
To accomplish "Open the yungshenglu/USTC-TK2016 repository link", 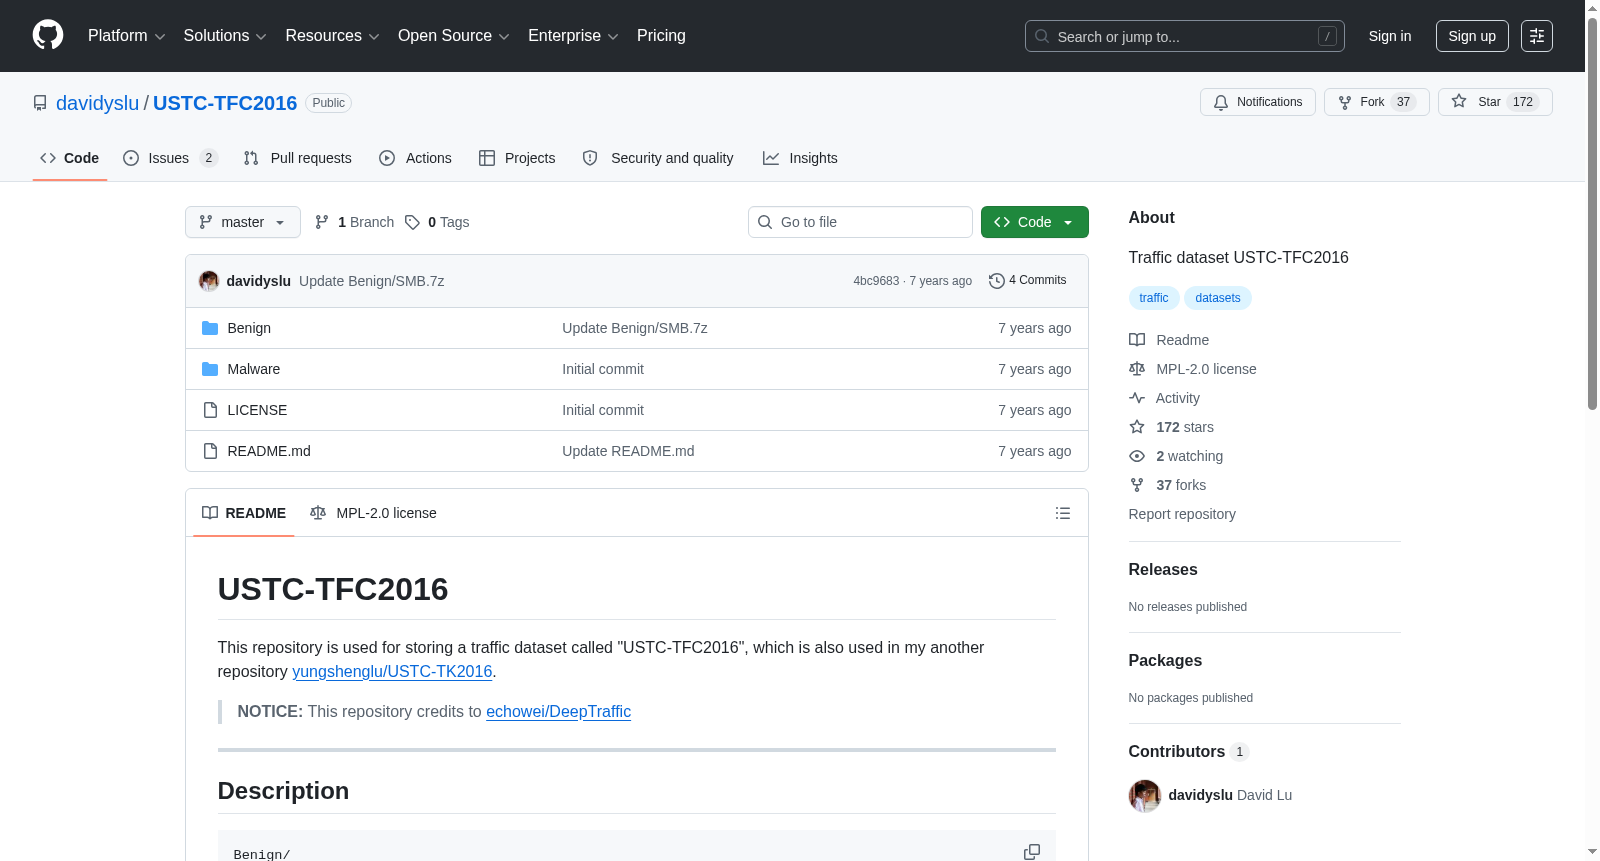I will 392,672.
